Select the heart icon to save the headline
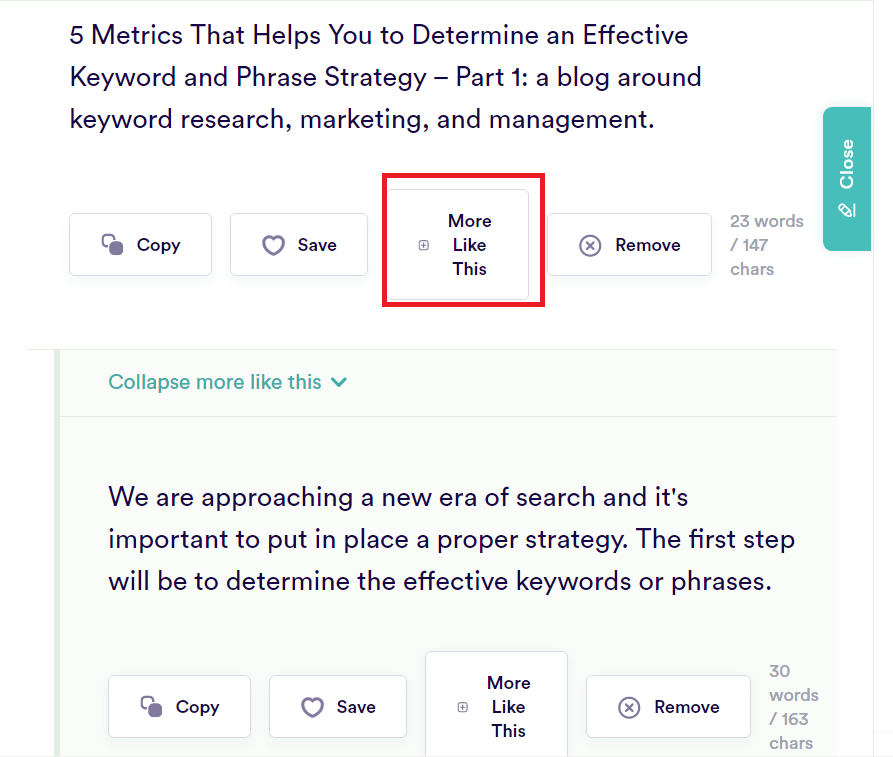Image resolution: width=893 pixels, height=757 pixels. coord(272,245)
